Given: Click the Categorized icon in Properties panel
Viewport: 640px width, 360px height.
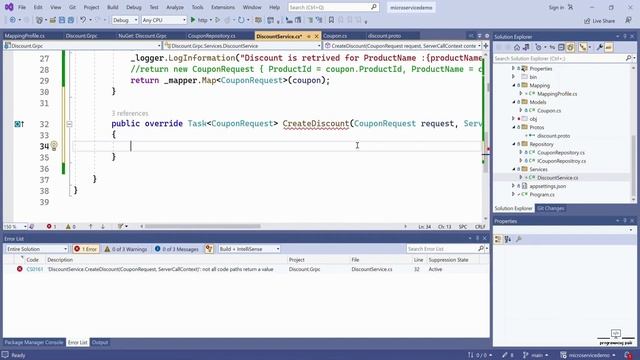Looking at the screenshot, I should point(498,239).
